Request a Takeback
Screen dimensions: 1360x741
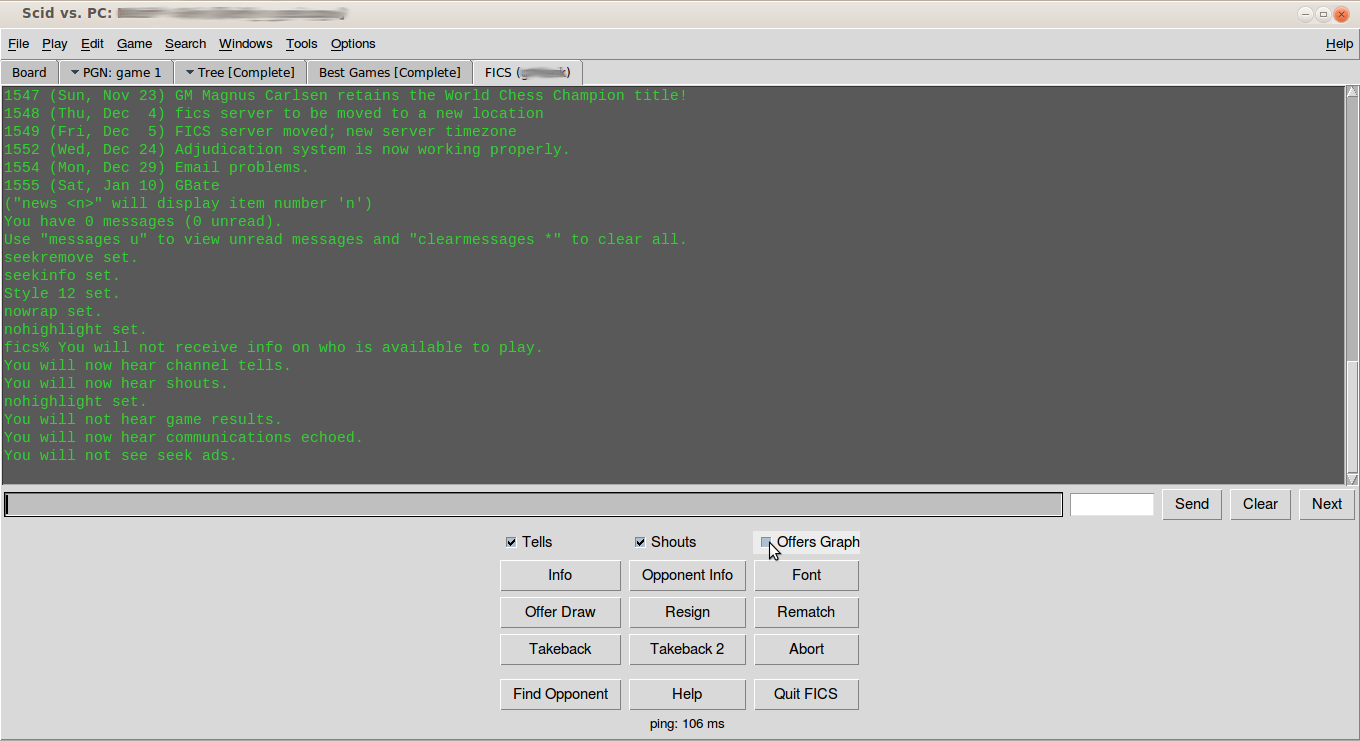[x=560, y=649]
